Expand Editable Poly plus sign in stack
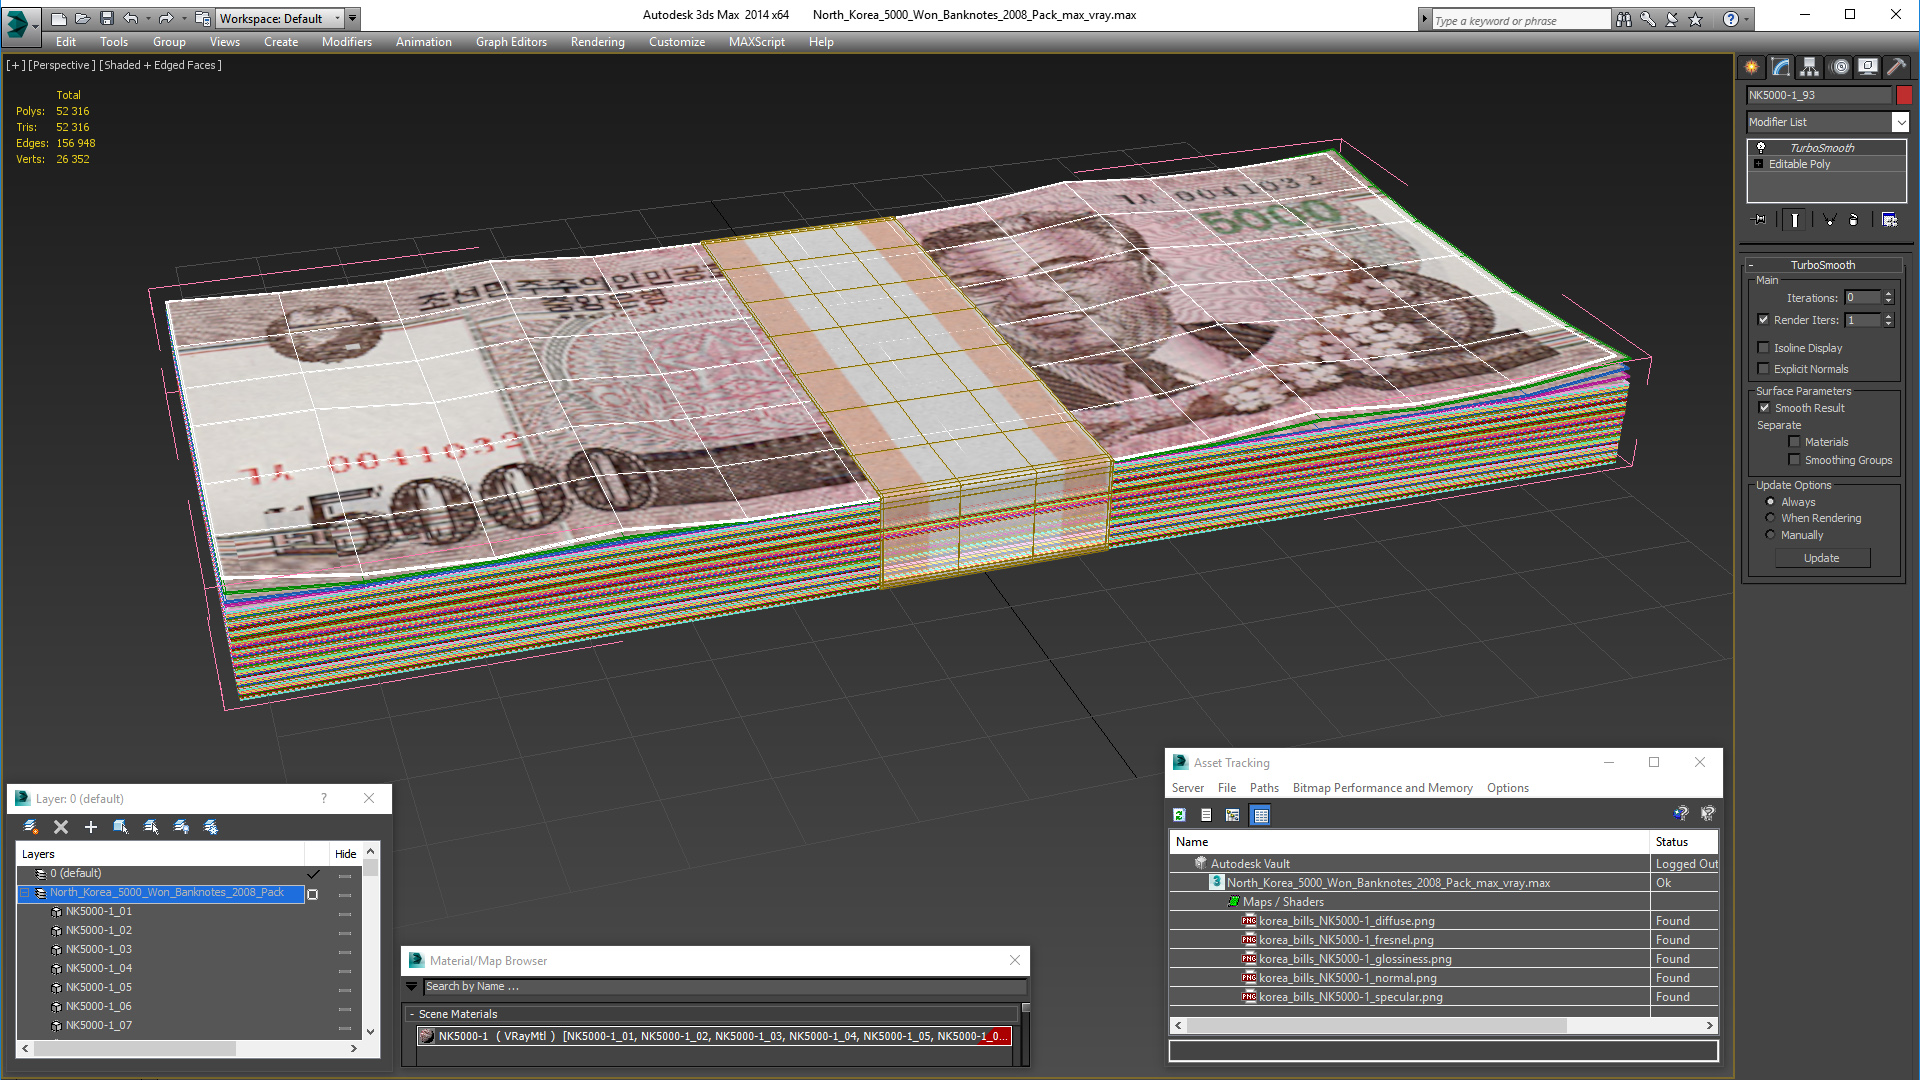Image resolution: width=1920 pixels, height=1080 pixels. (x=1759, y=164)
